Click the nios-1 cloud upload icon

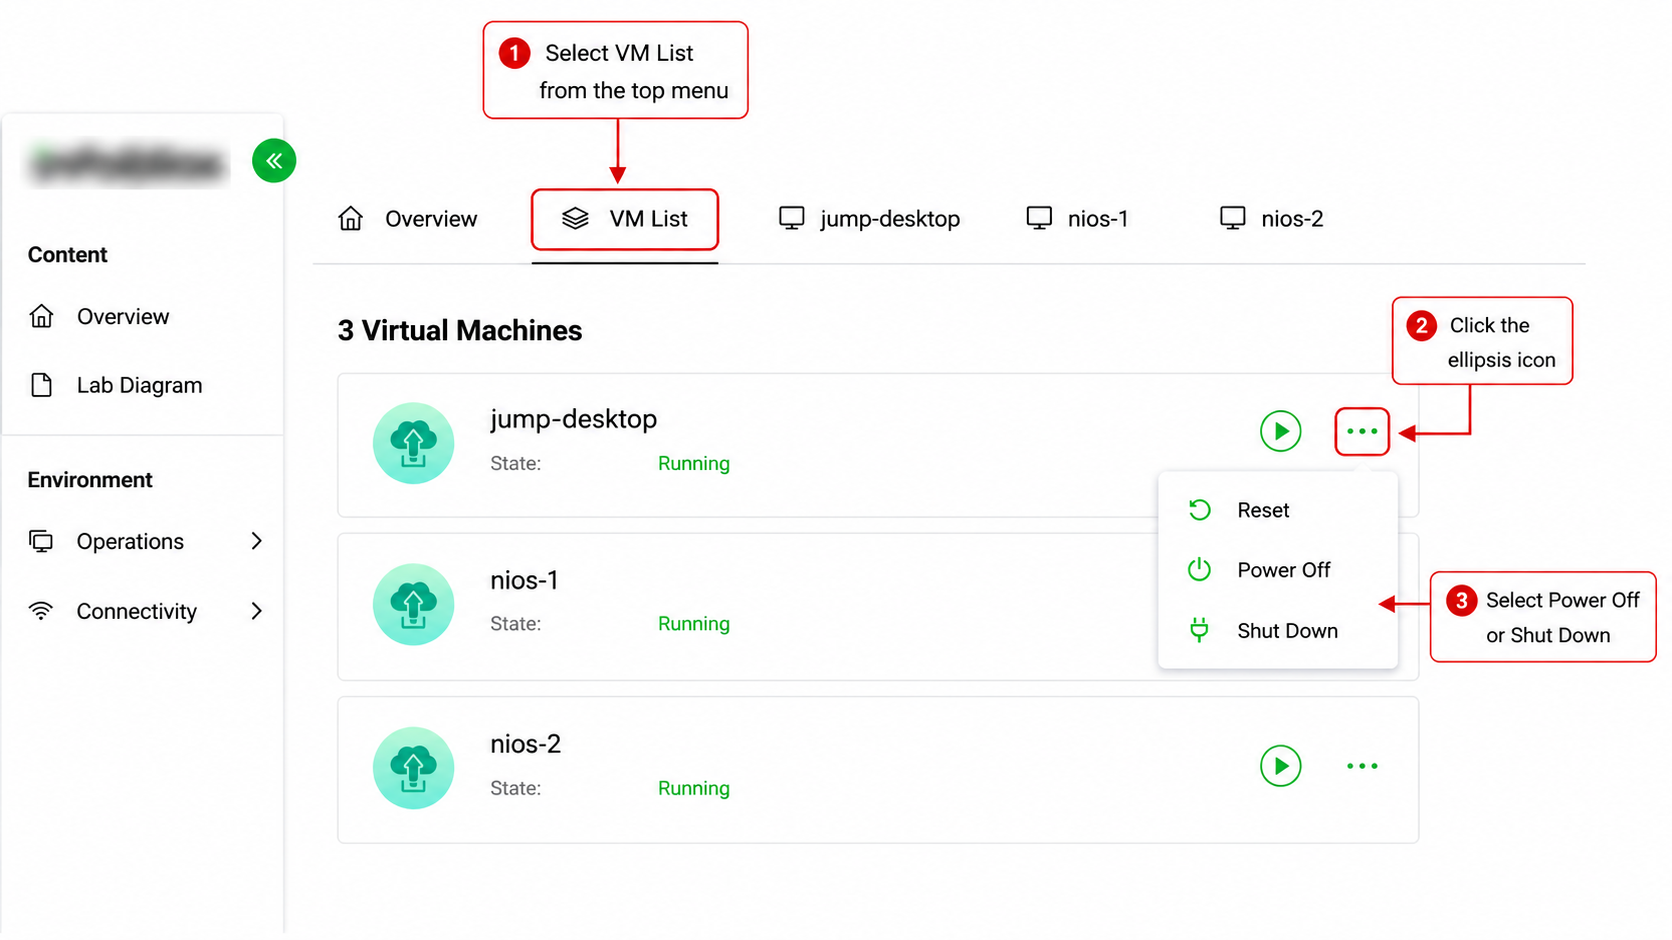[413, 604]
